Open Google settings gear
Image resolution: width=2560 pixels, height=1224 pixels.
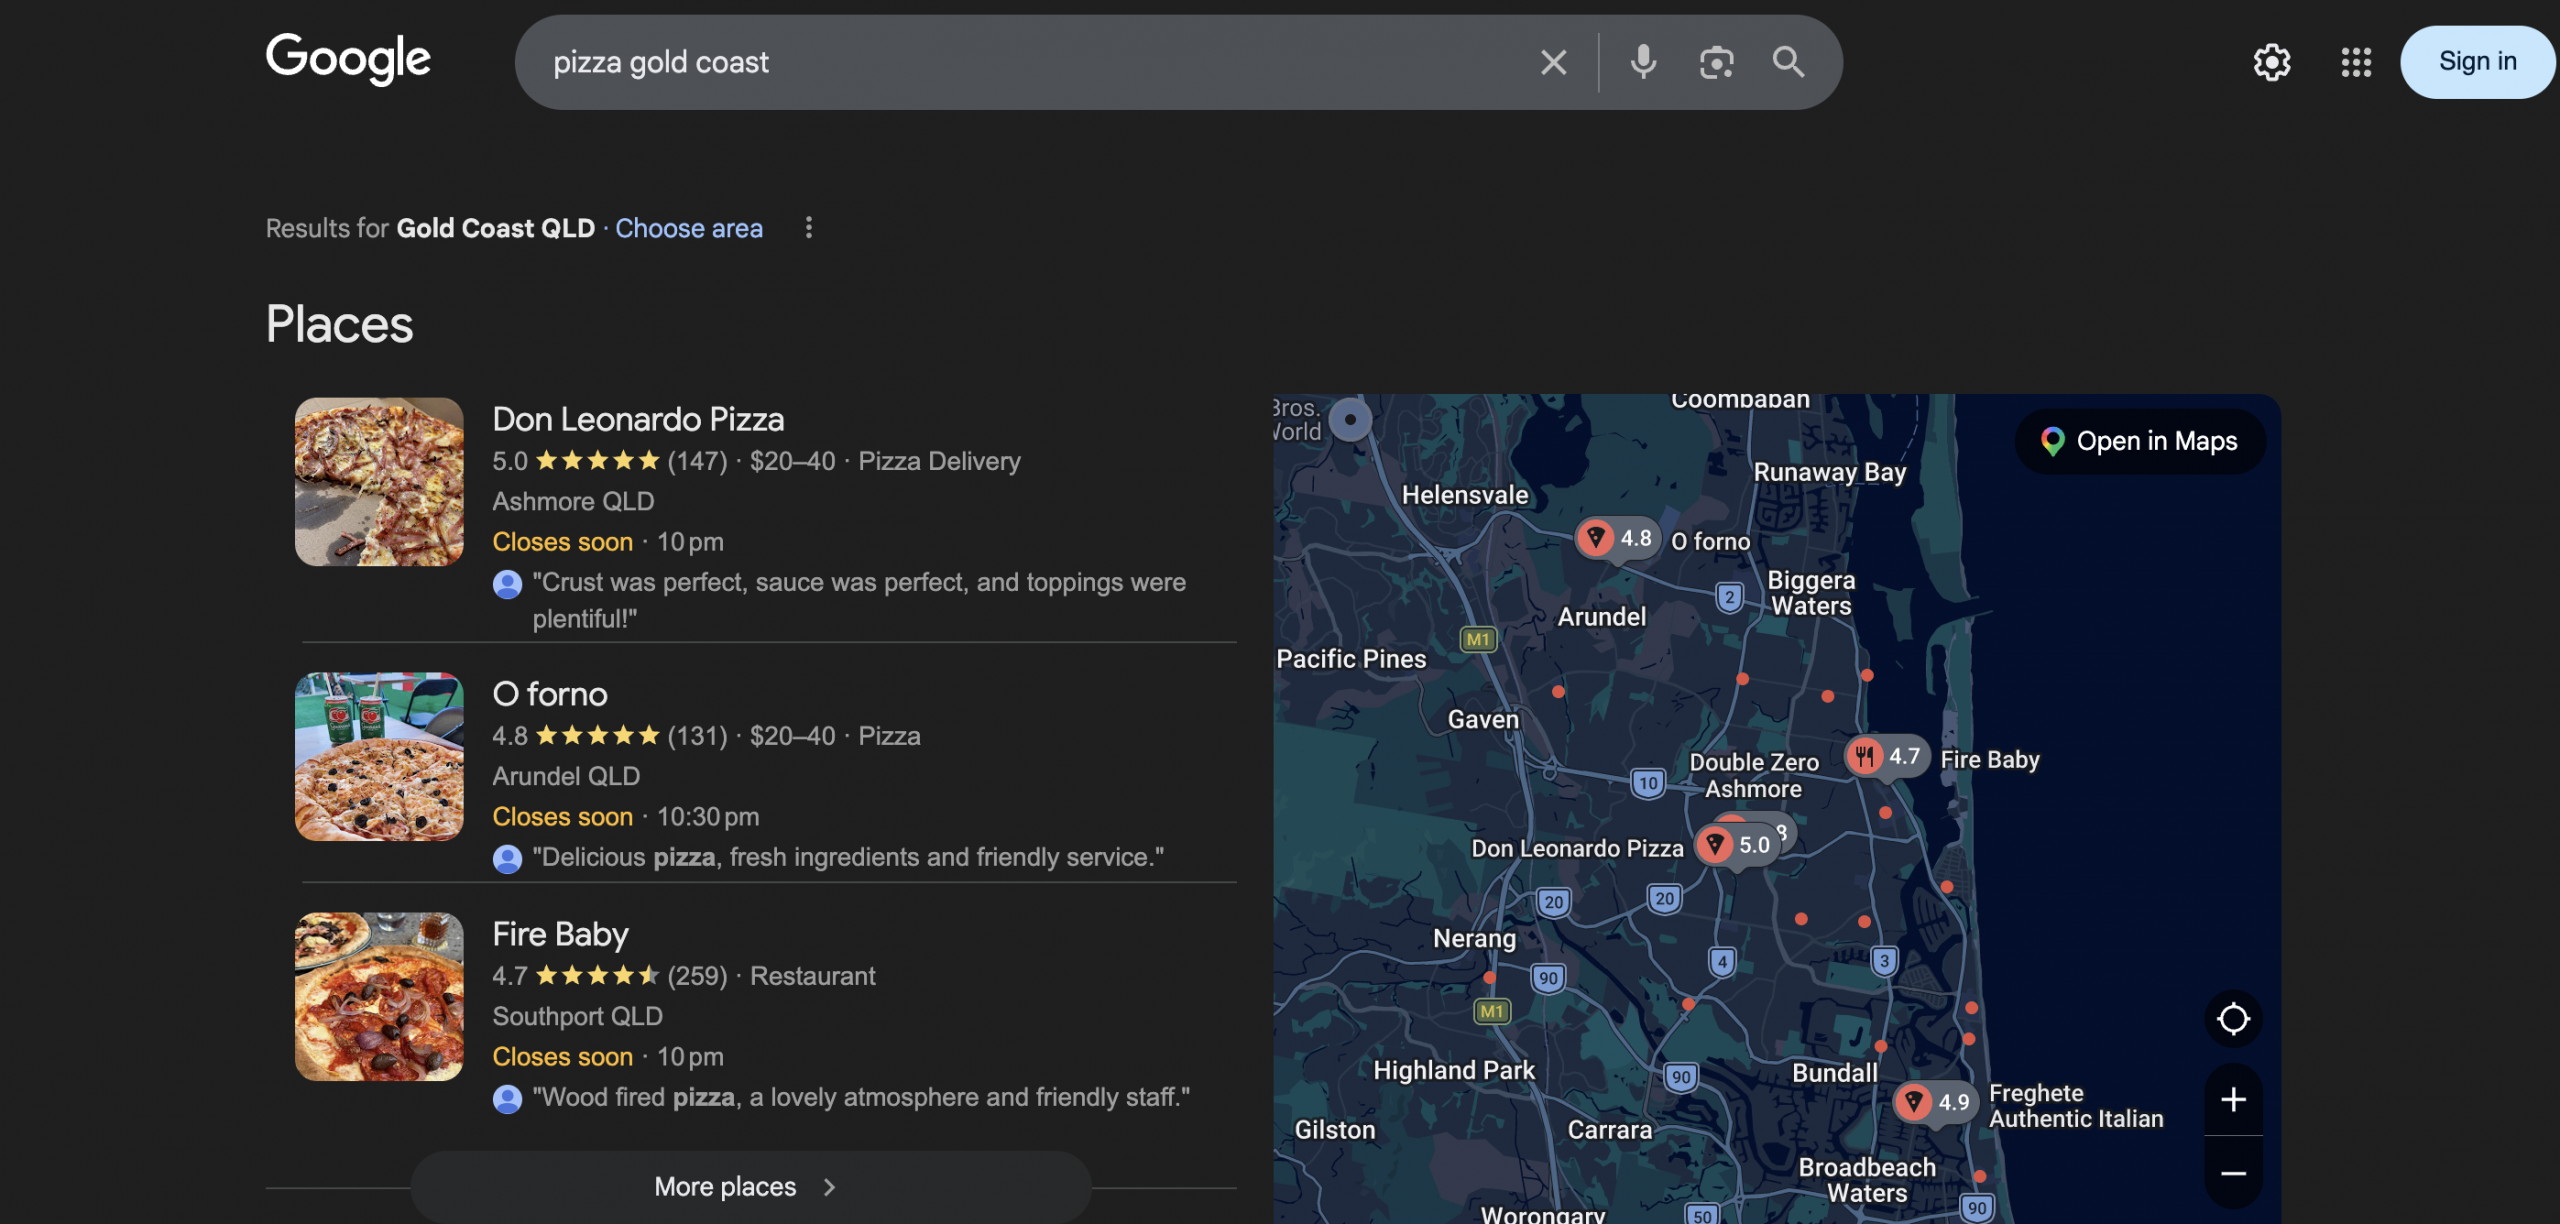coord(2271,62)
